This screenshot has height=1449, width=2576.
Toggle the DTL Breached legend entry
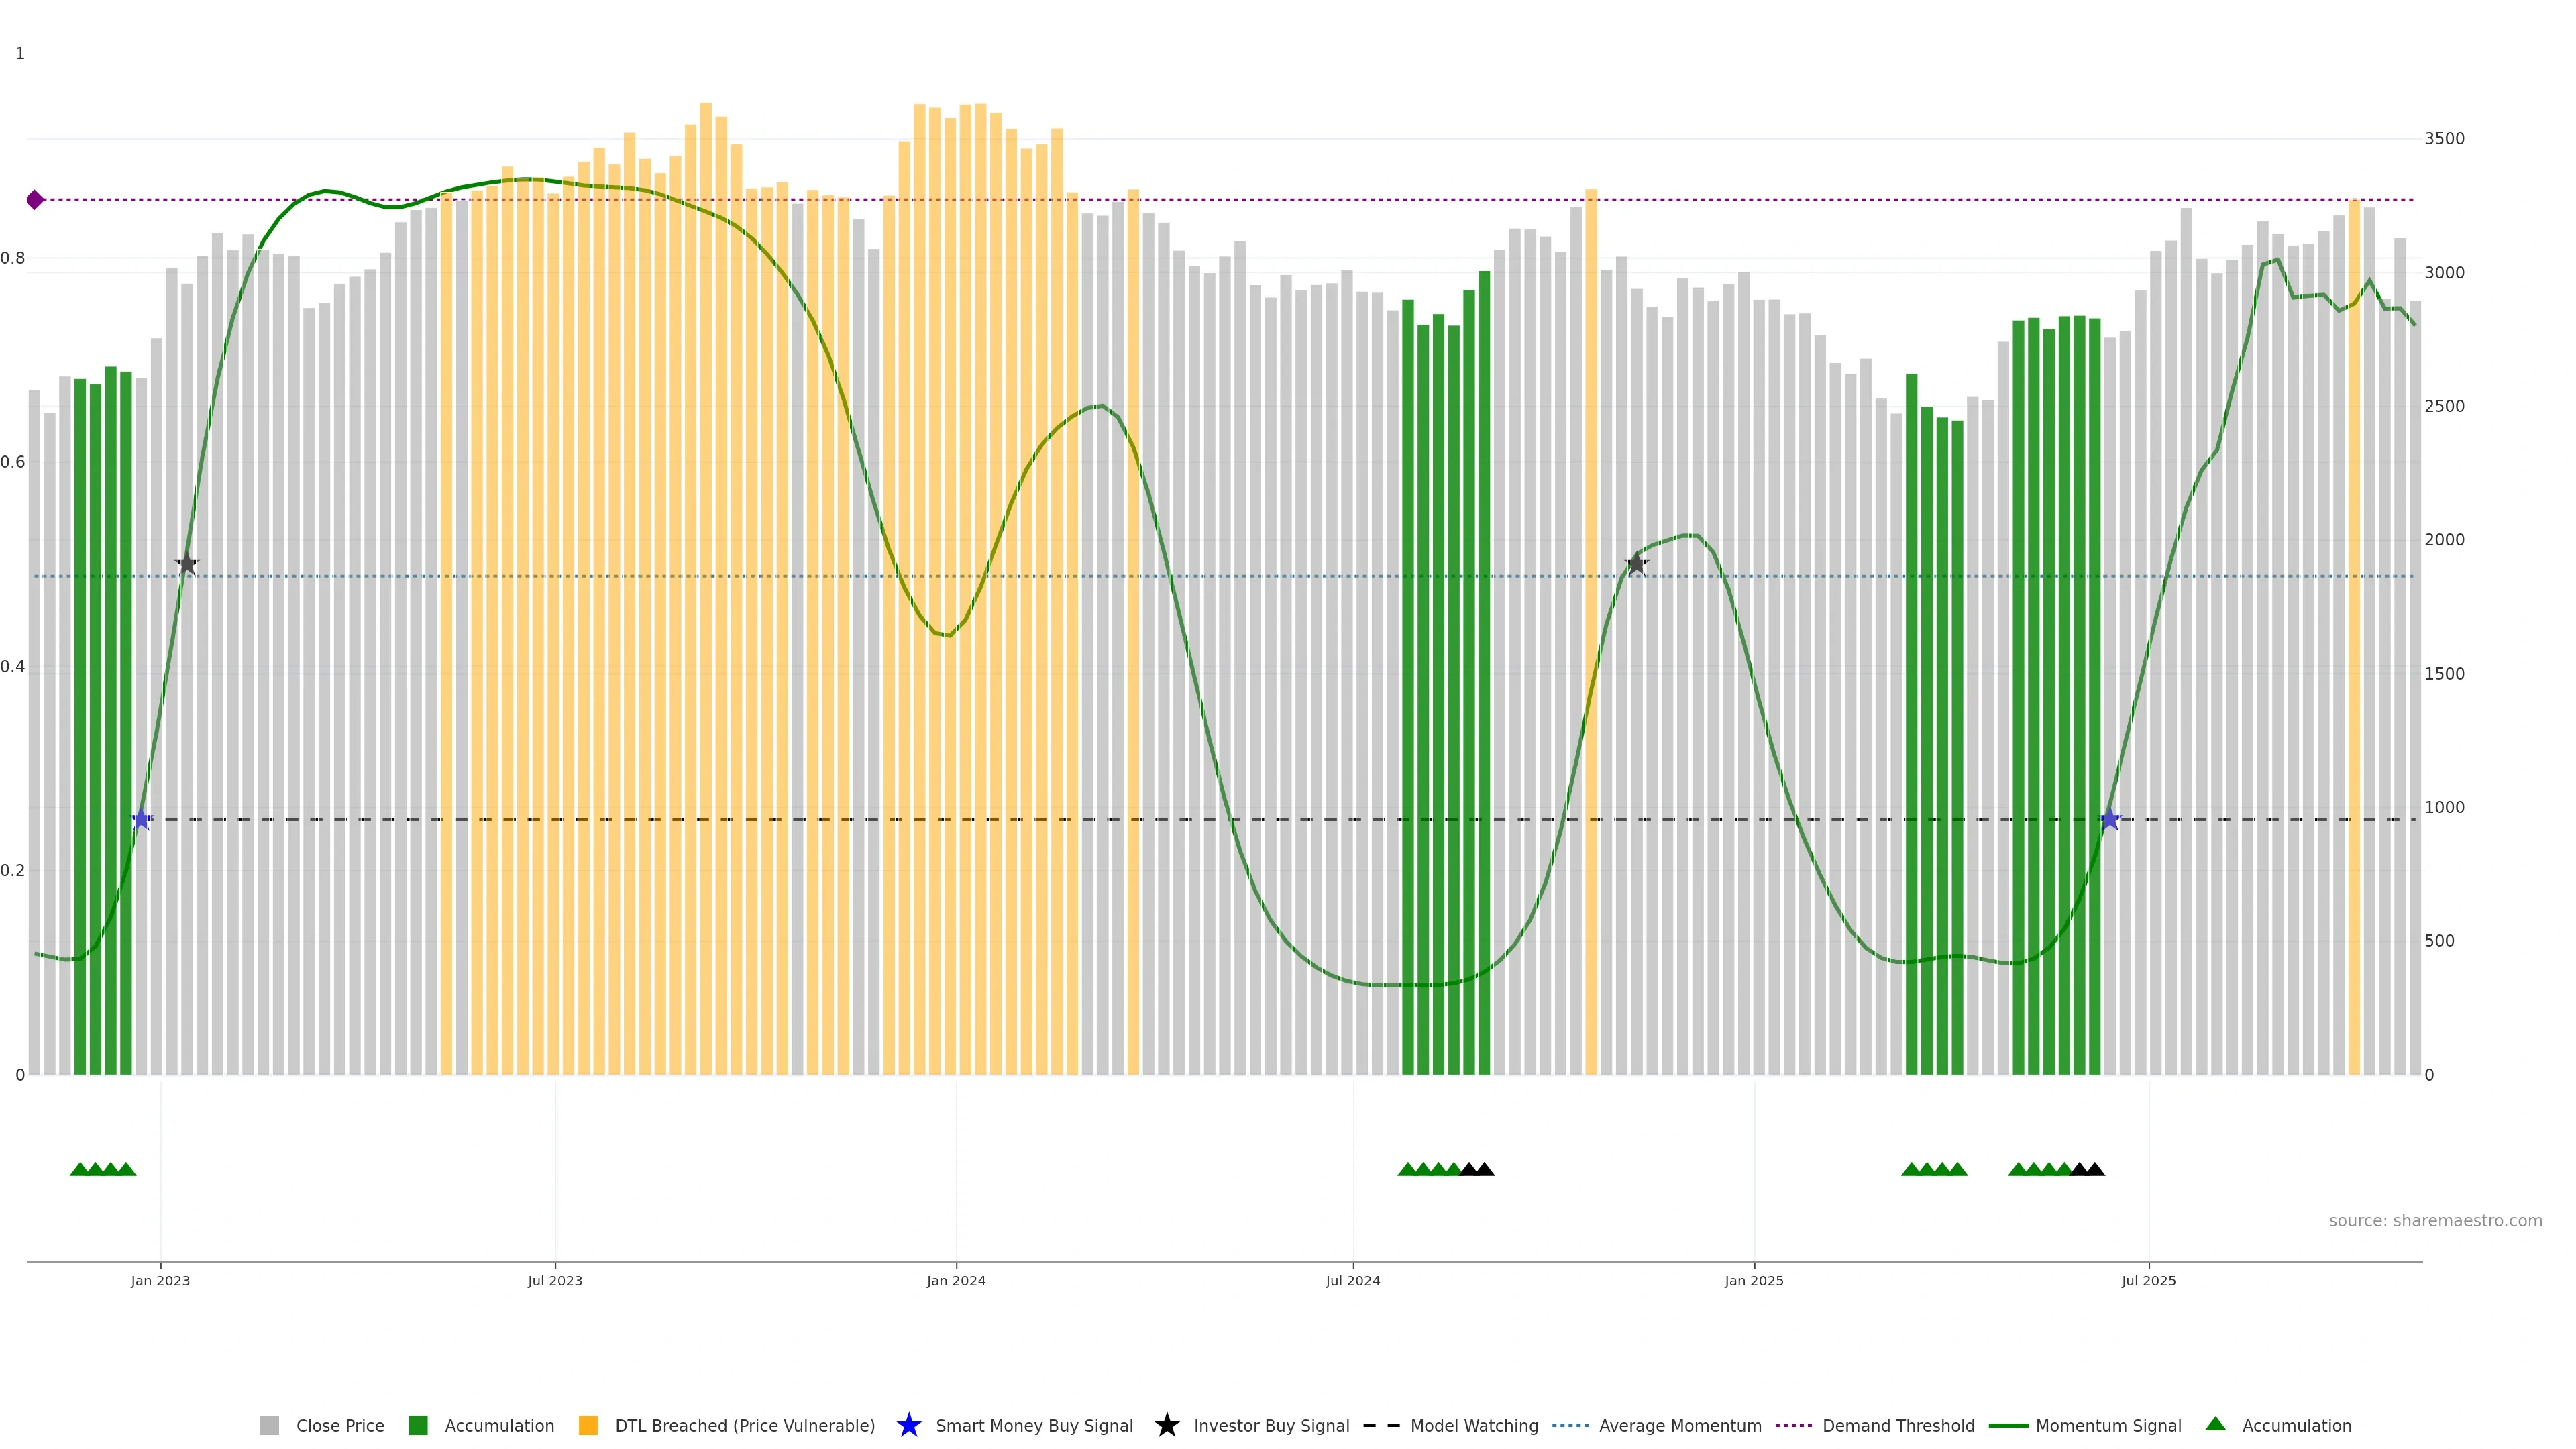click(744, 1426)
